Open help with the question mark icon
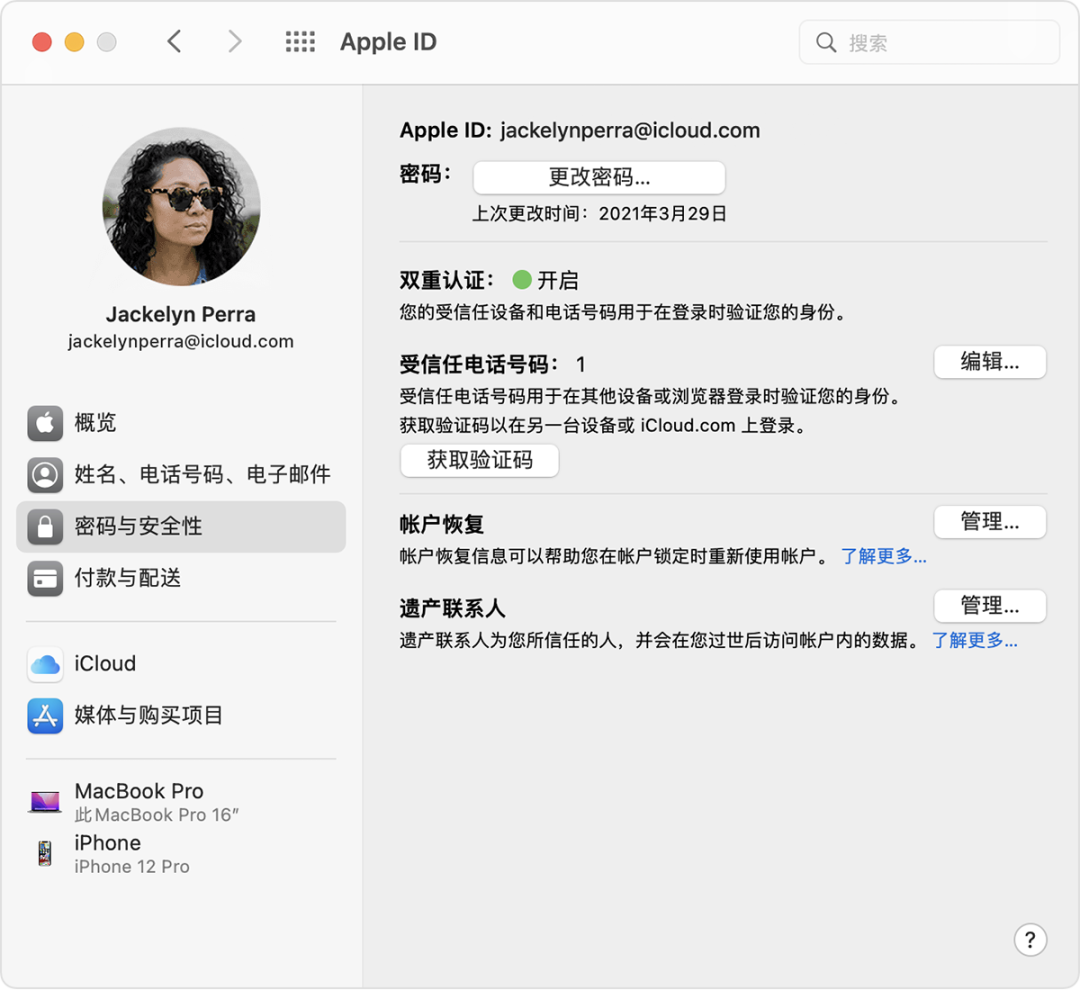 (x=1030, y=939)
